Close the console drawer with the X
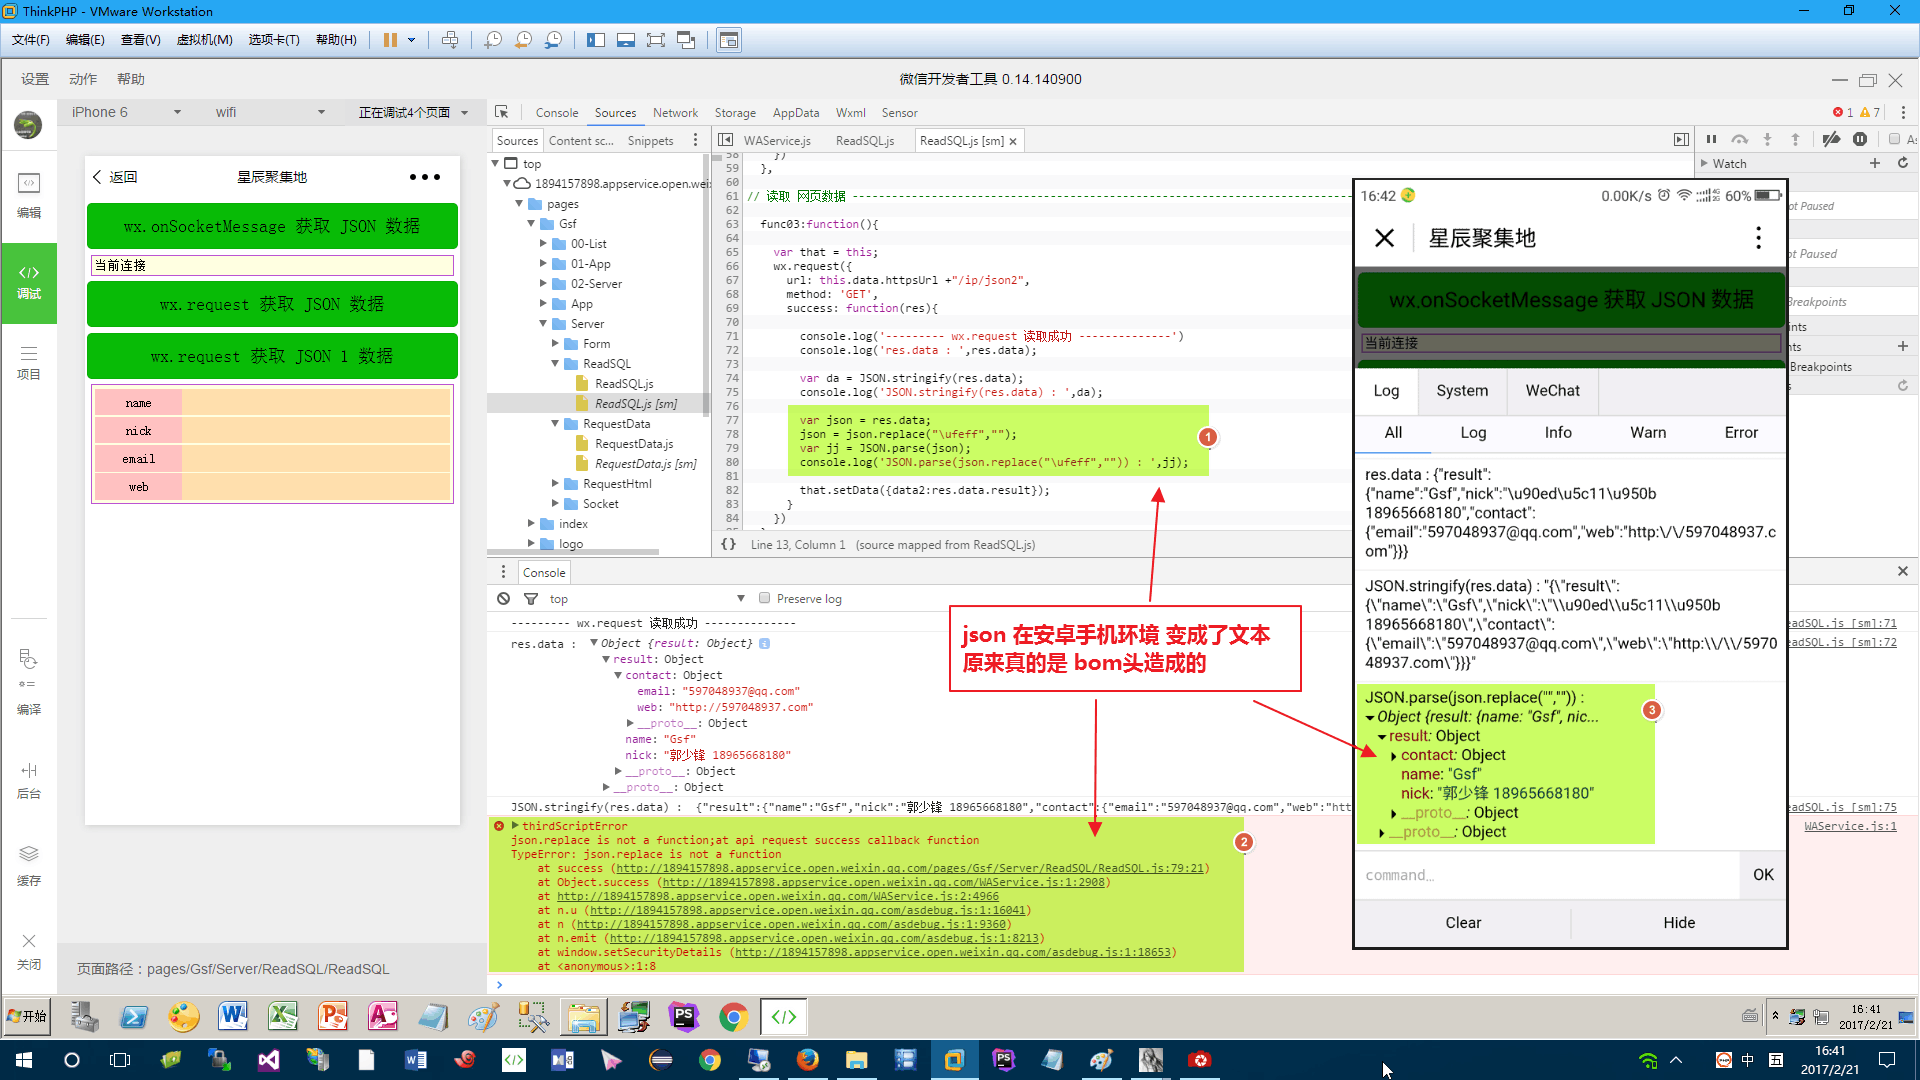The height and width of the screenshot is (1080, 1920). (1903, 571)
